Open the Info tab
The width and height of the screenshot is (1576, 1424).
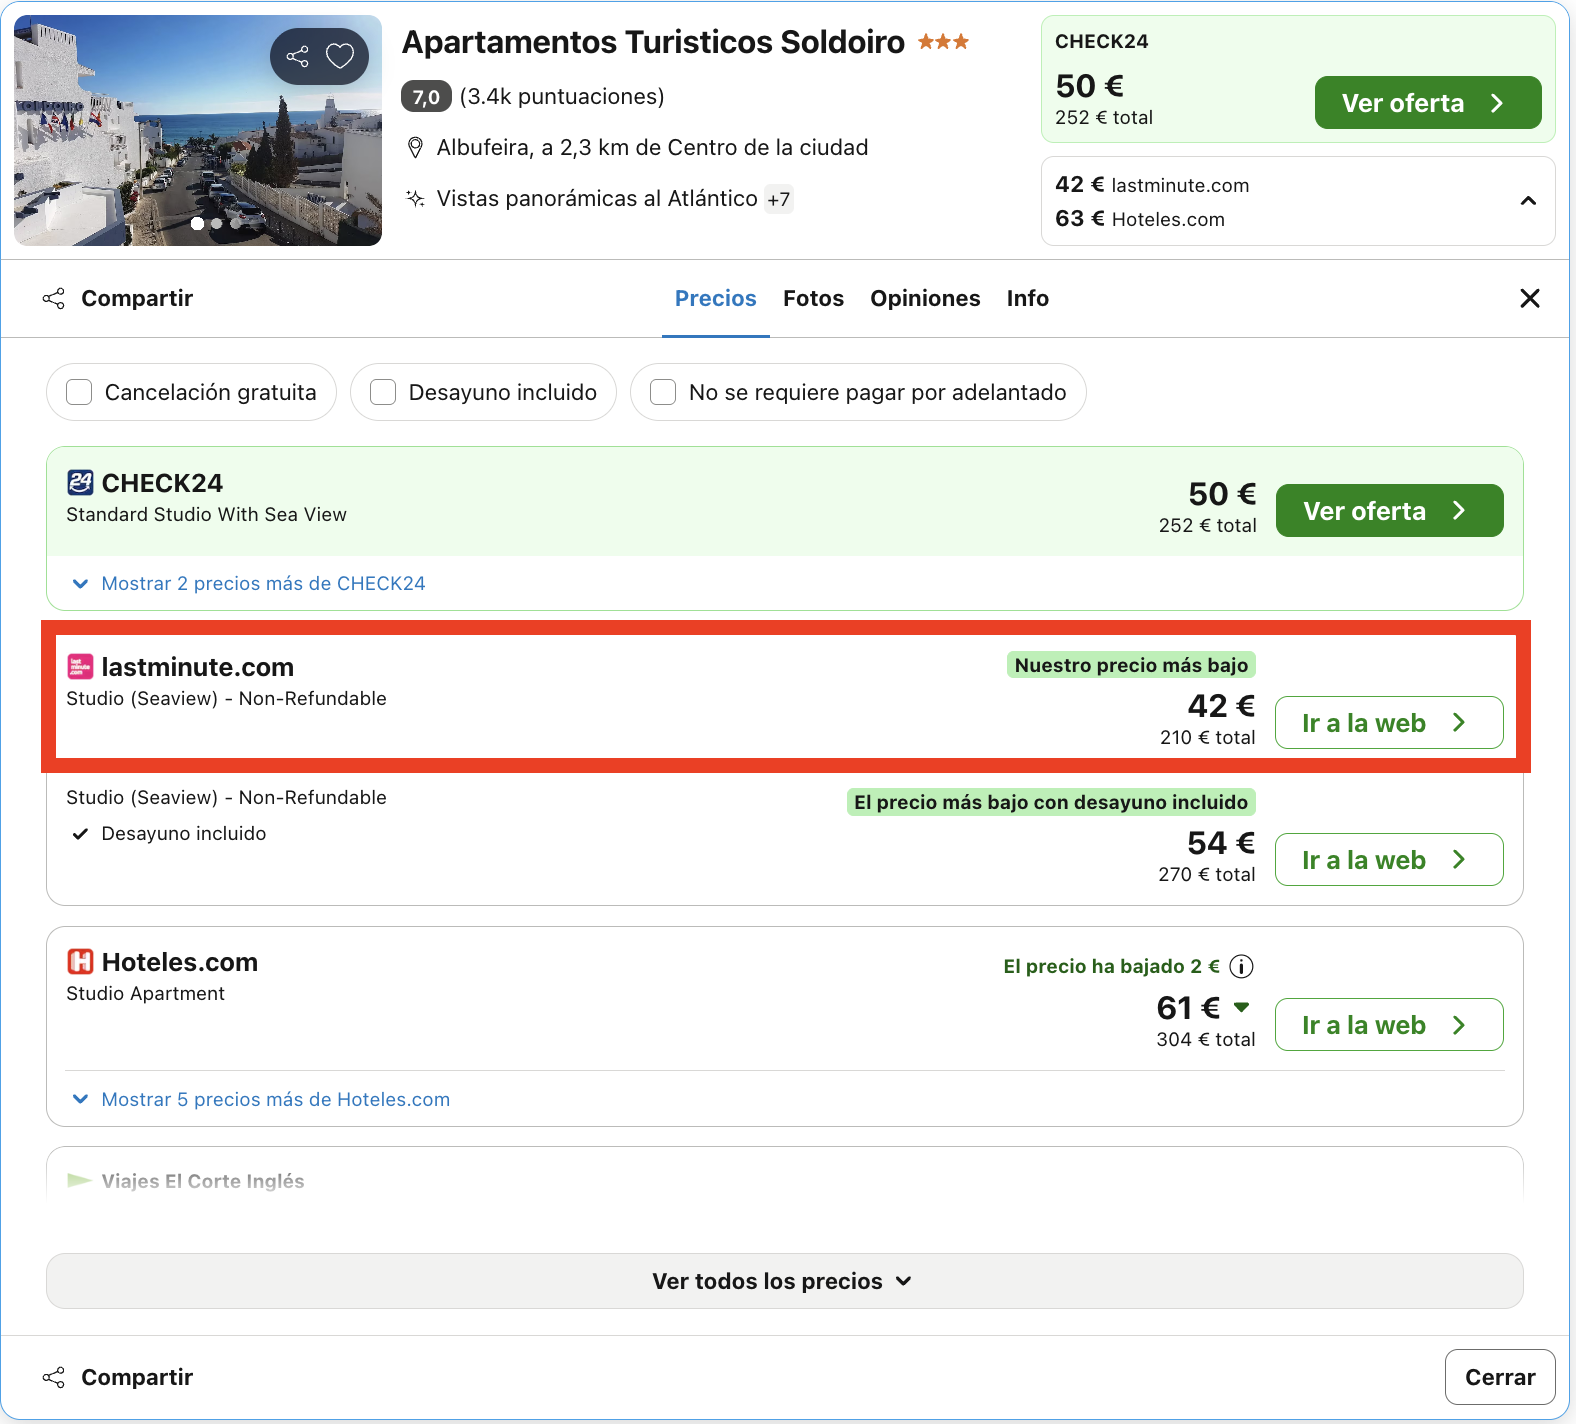(x=1028, y=298)
